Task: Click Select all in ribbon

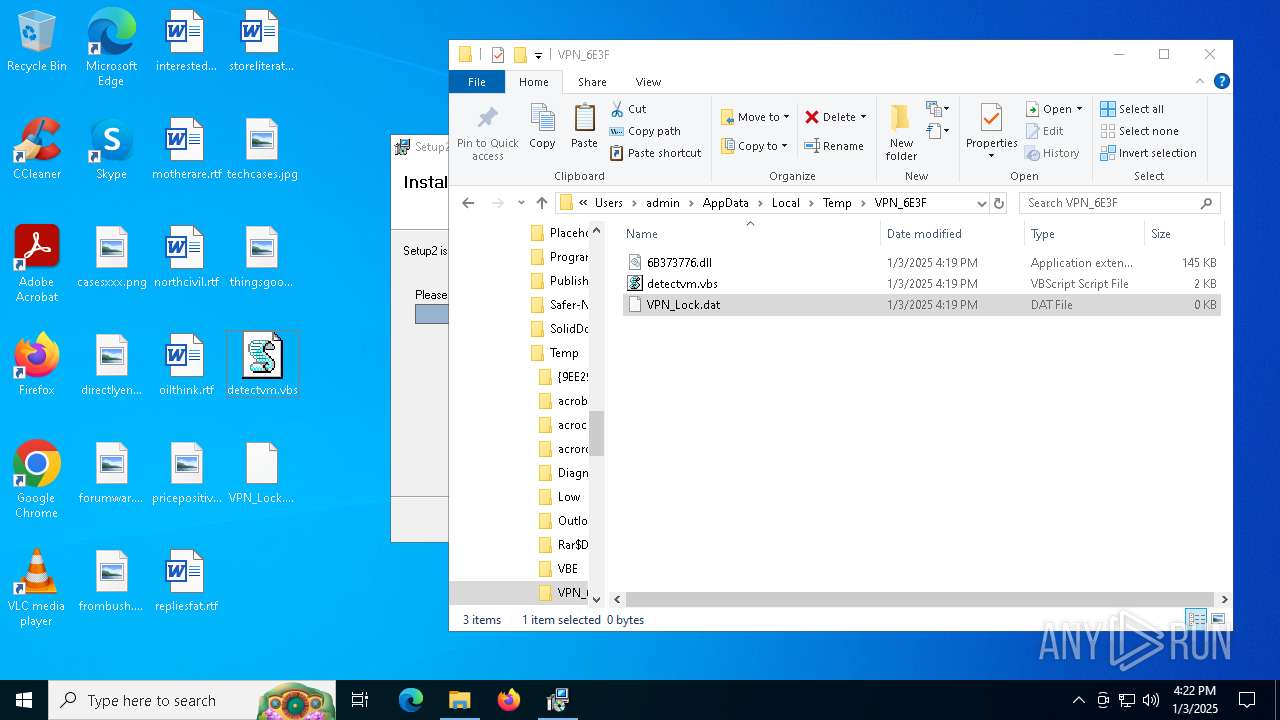Action: coord(1132,109)
